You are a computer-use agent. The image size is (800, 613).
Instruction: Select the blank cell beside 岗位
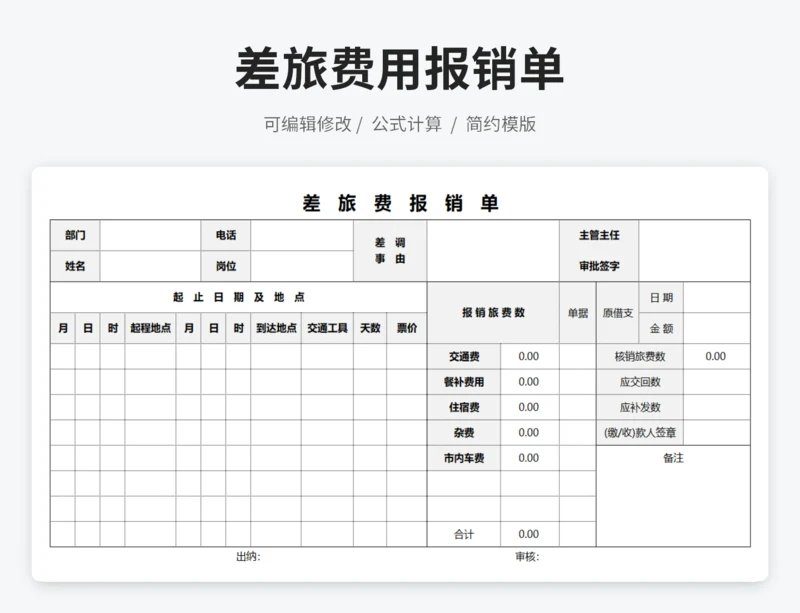click(301, 266)
